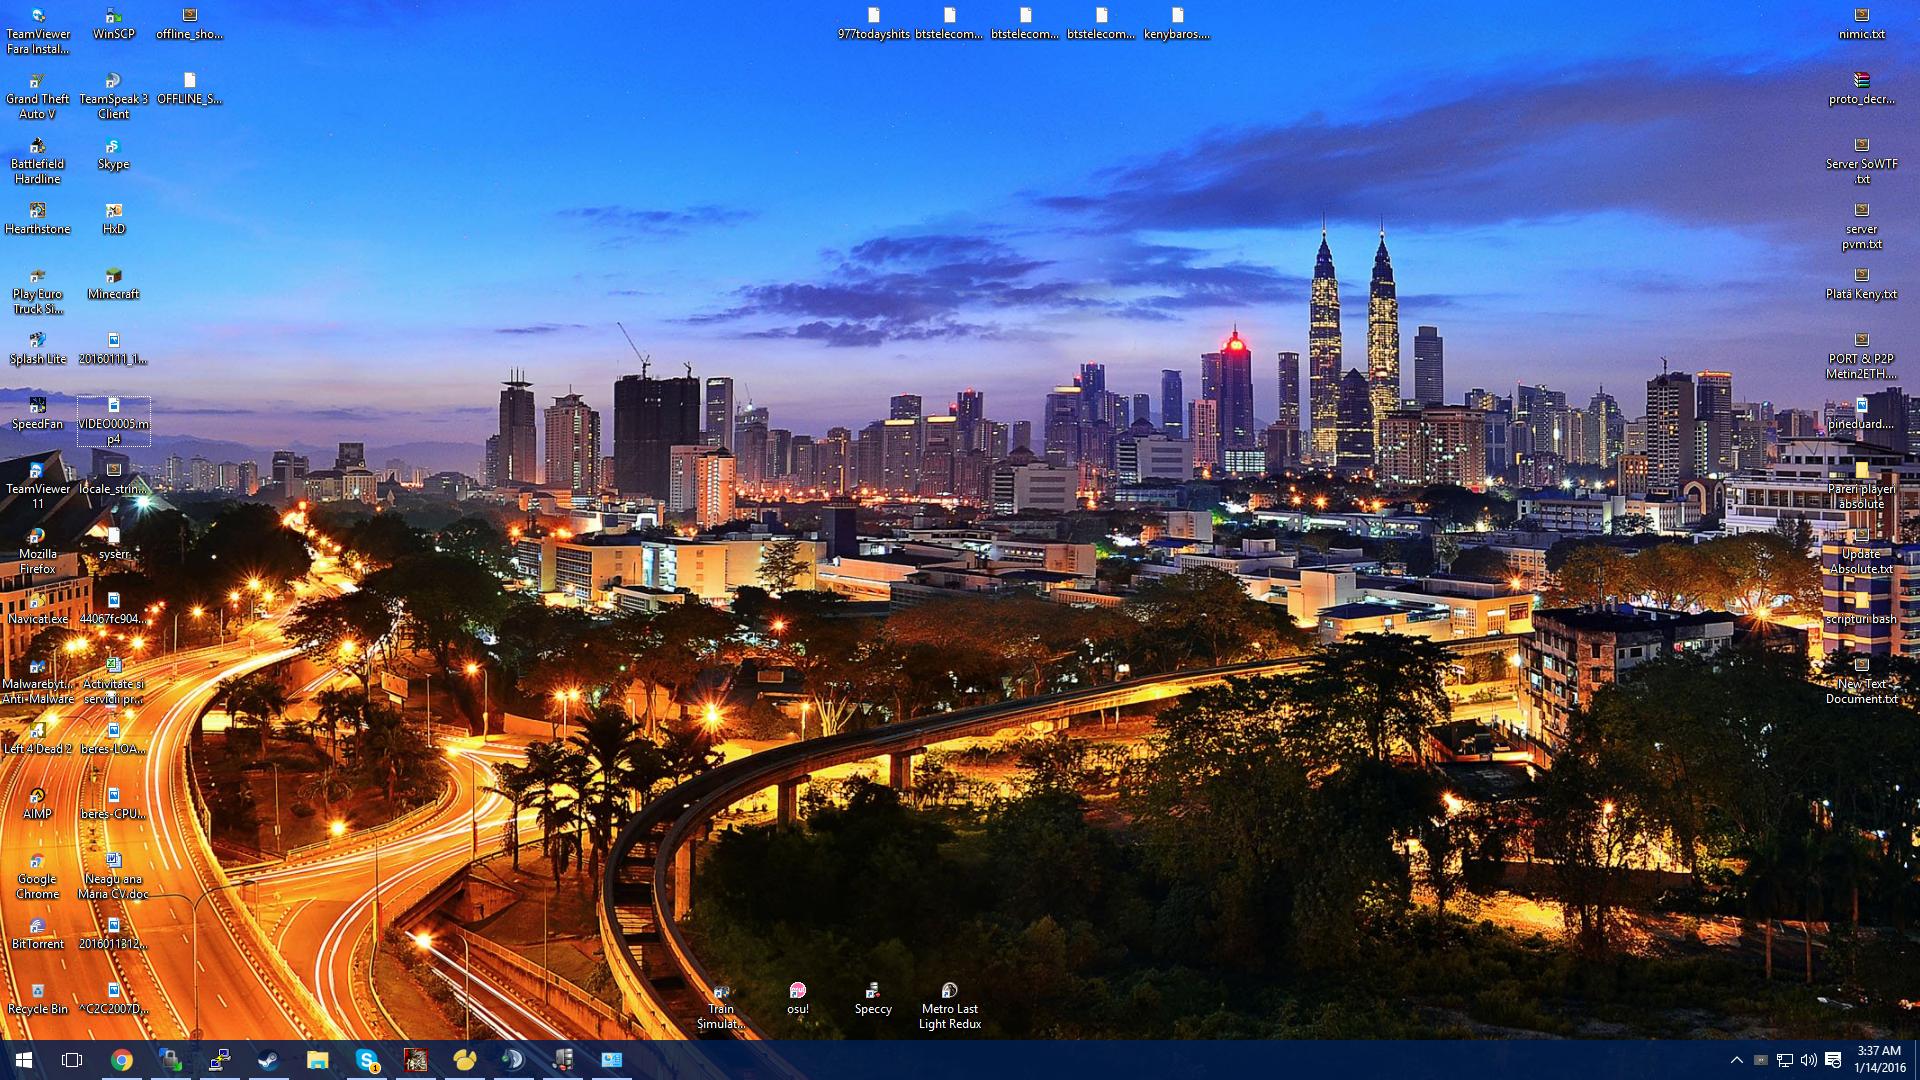Open the Google Chrome desktop shortcut
1920x1080 pixels.
(x=37, y=877)
